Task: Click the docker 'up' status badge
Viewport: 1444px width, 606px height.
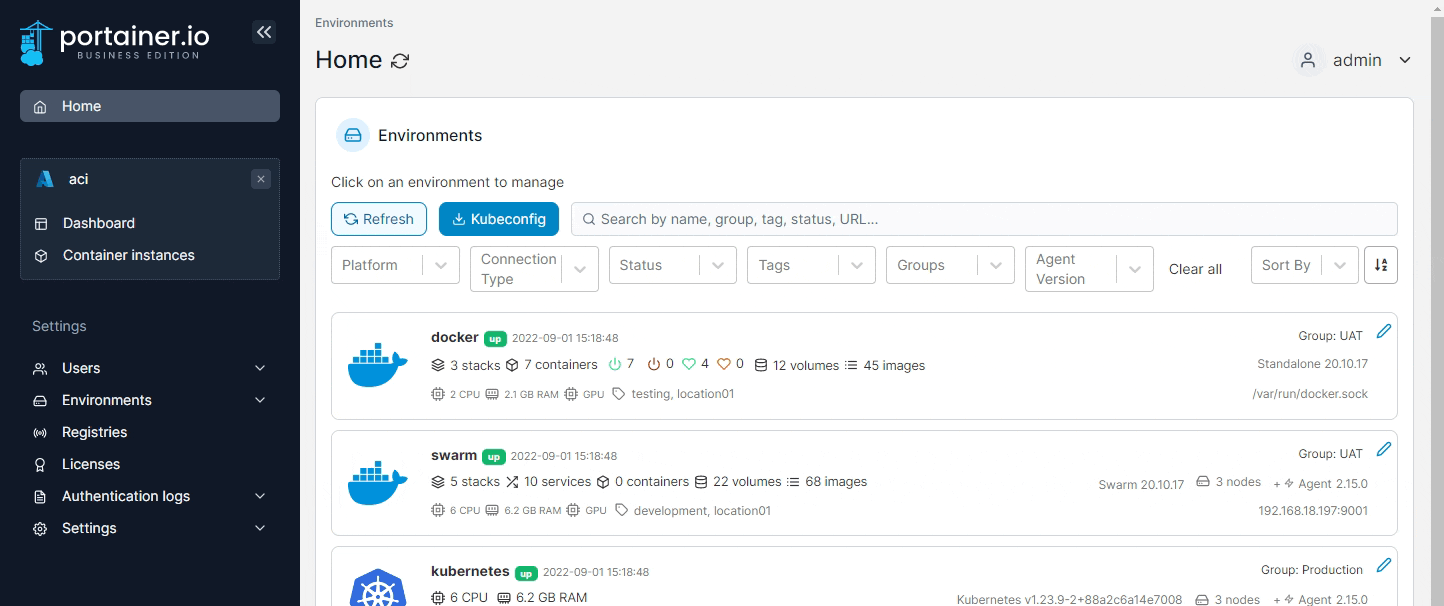Action: pos(495,339)
